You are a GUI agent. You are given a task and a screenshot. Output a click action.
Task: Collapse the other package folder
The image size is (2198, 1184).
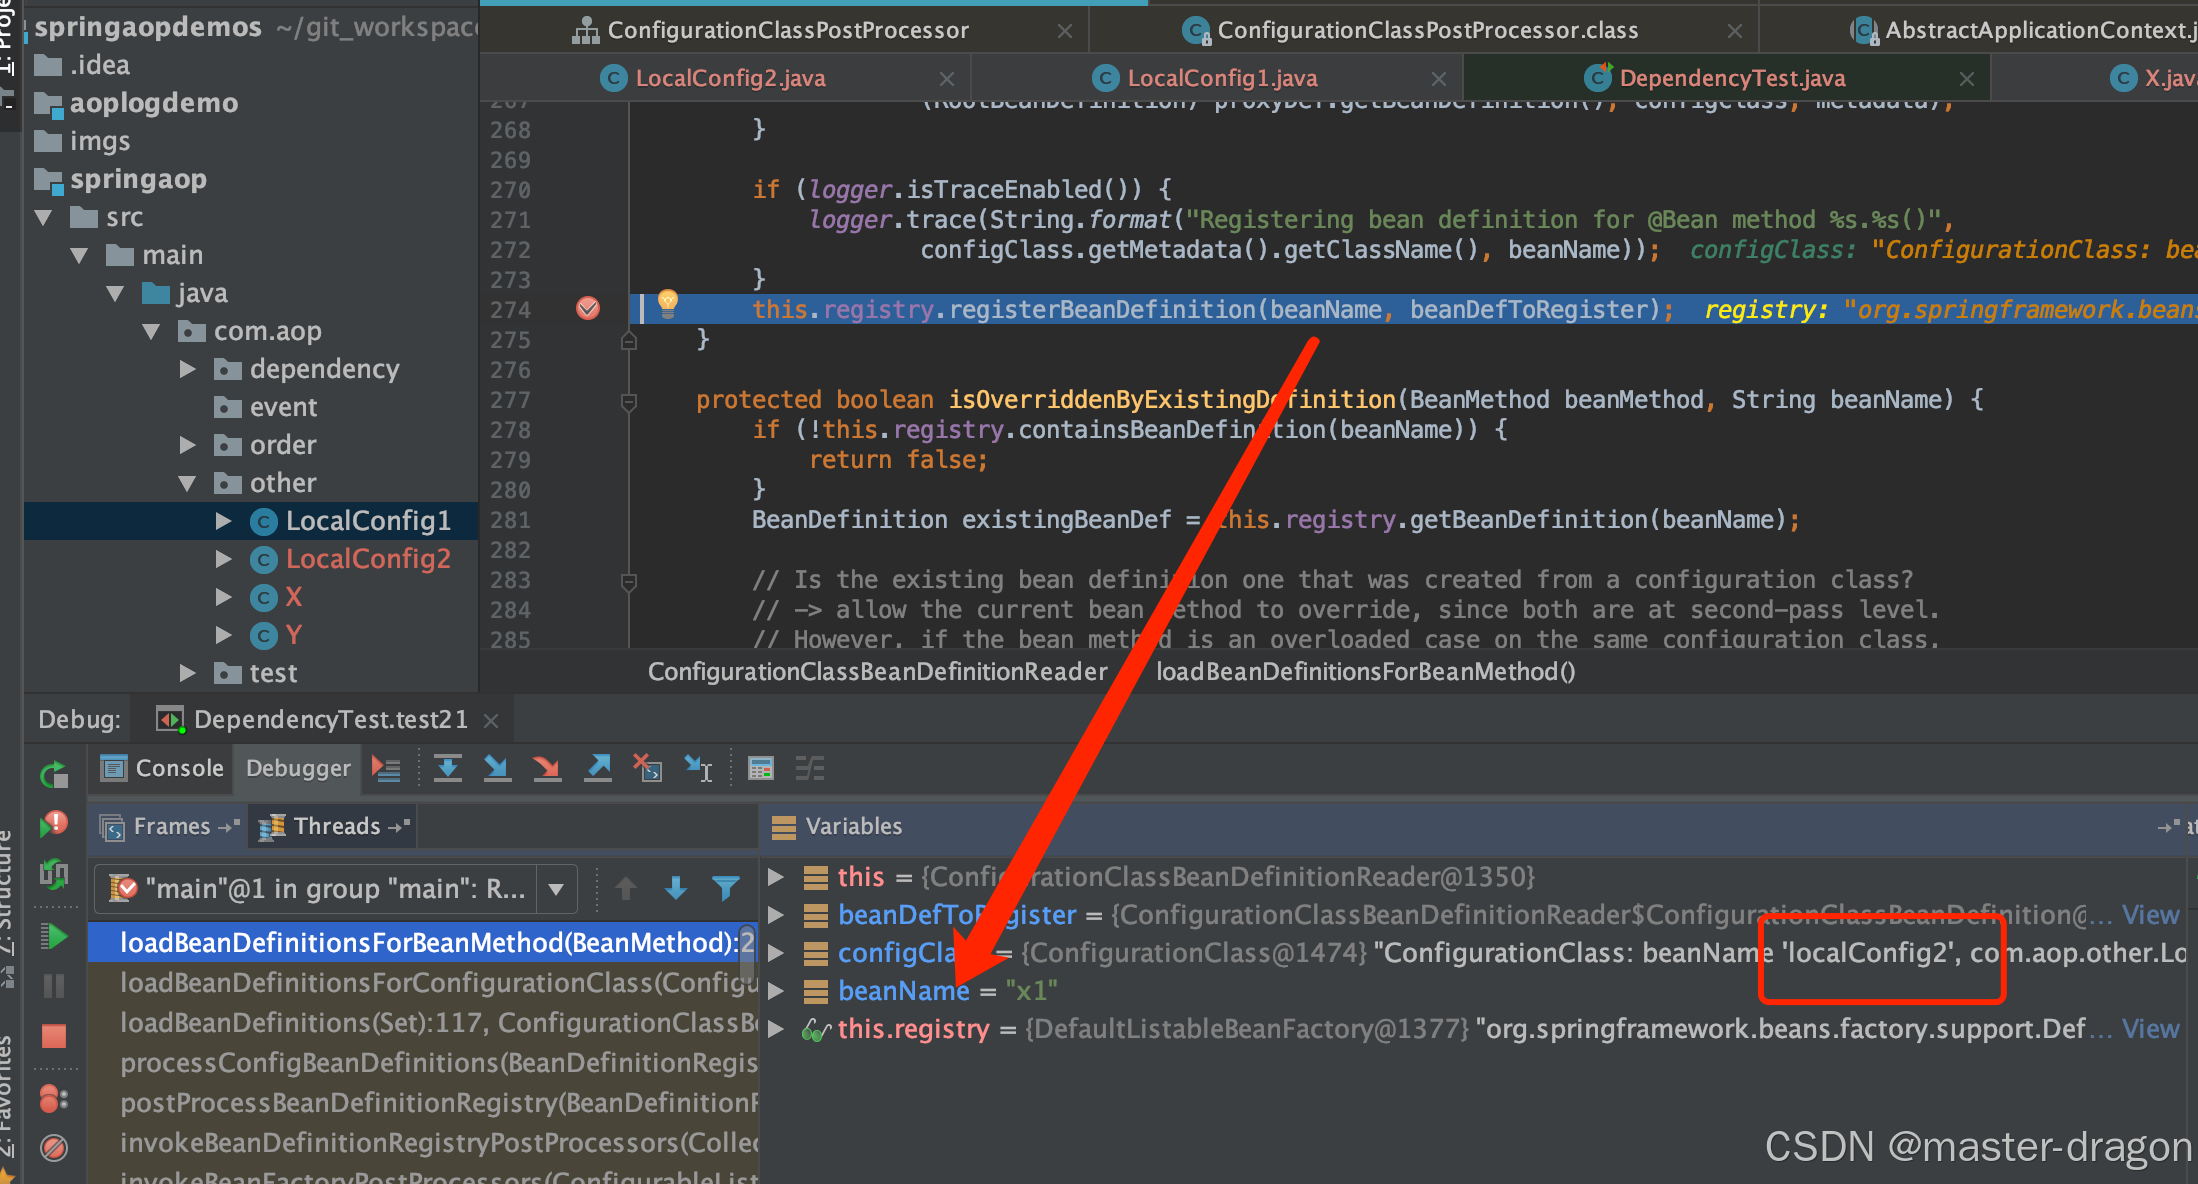pyautogui.click(x=187, y=483)
